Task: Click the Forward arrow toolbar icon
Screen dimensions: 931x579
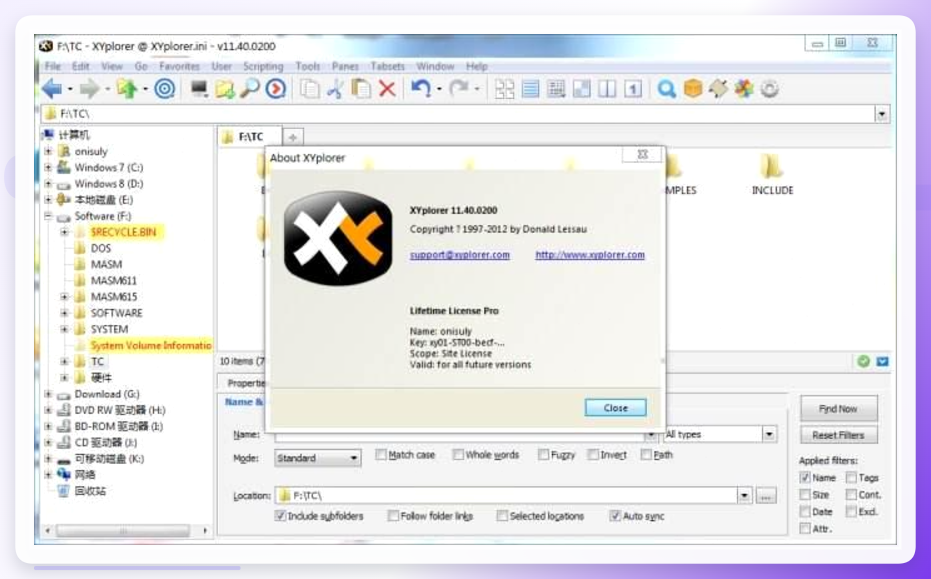Action: tap(90, 89)
